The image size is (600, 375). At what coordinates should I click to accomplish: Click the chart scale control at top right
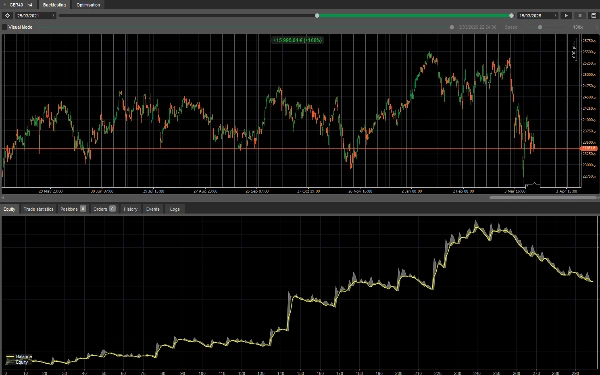(x=574, y=50)
